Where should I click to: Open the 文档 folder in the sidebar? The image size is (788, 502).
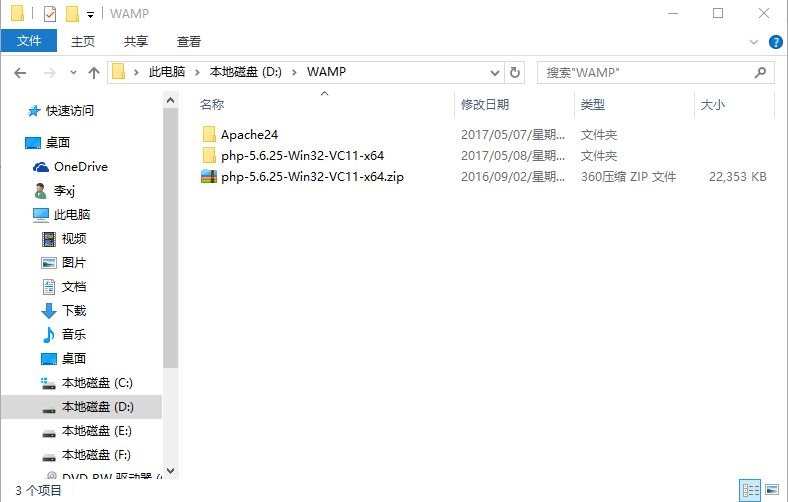(74, 287)
